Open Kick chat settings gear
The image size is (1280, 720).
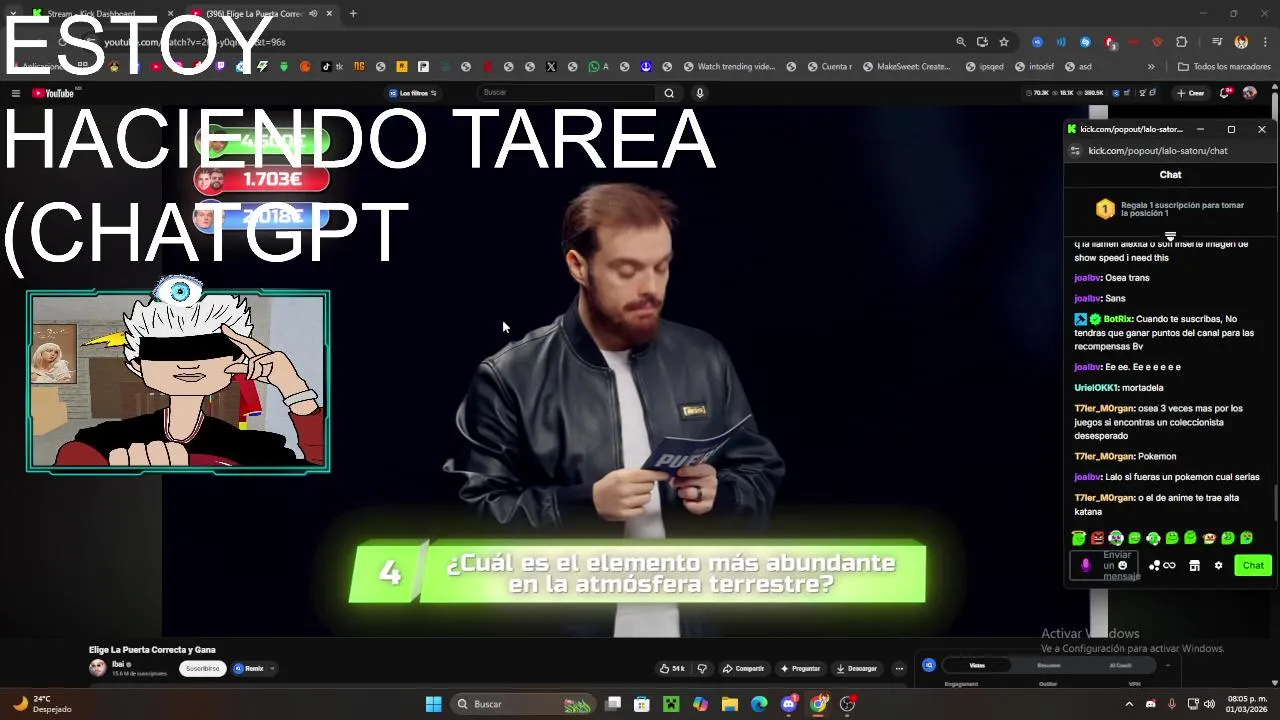pos(1218,566)
